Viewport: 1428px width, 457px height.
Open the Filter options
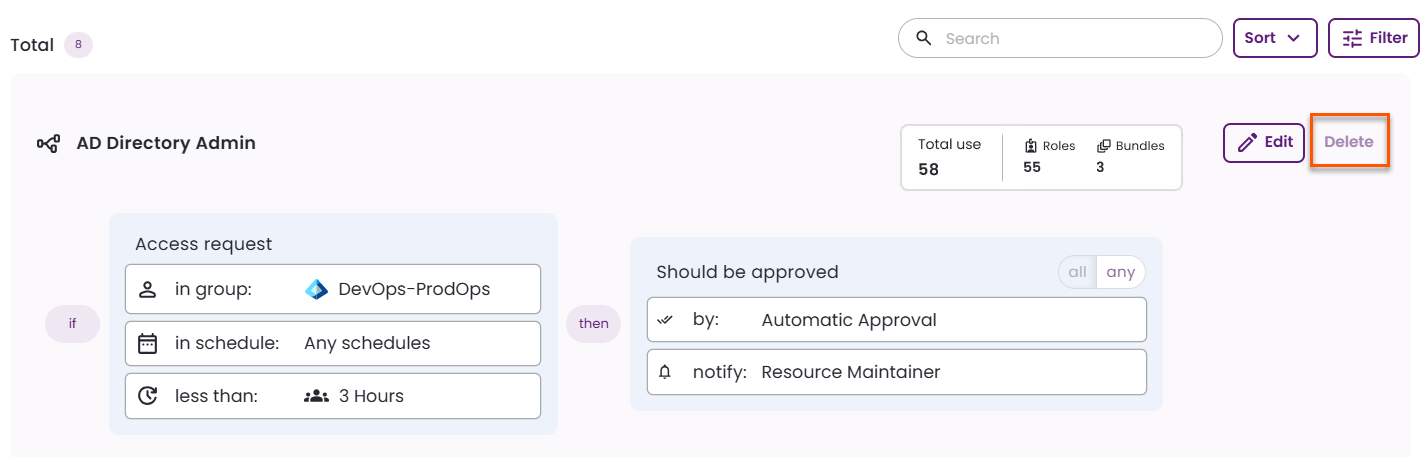1373,38
